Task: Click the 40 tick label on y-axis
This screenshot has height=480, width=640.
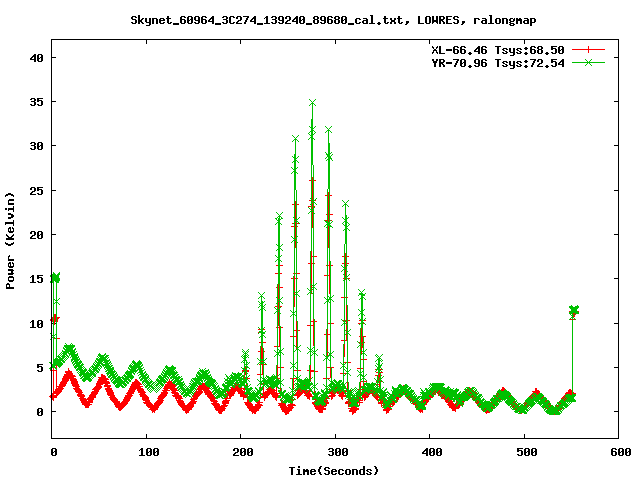Action: (37, 58)
